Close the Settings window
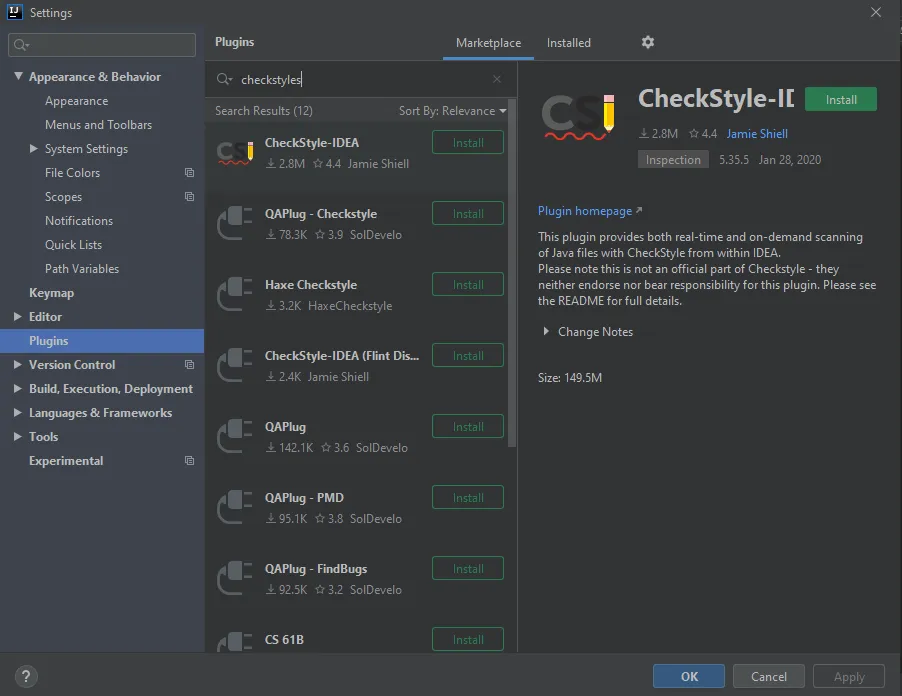This screenshot has height=696, width=902. [x=876, y=12]
